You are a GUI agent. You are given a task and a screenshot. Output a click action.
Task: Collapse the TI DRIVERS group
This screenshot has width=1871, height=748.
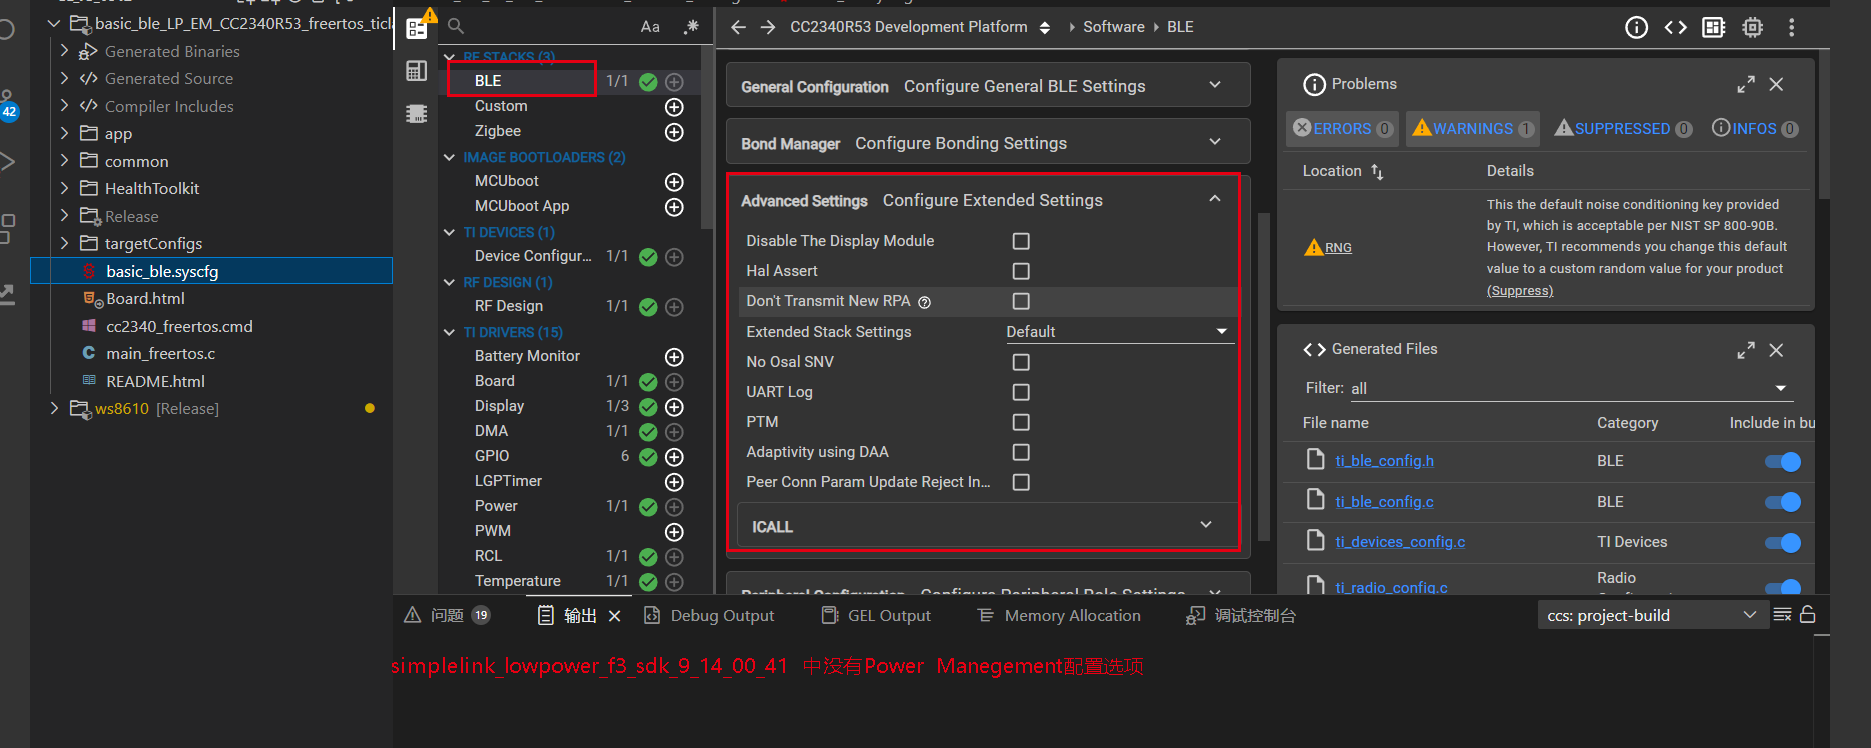point(450,333)
